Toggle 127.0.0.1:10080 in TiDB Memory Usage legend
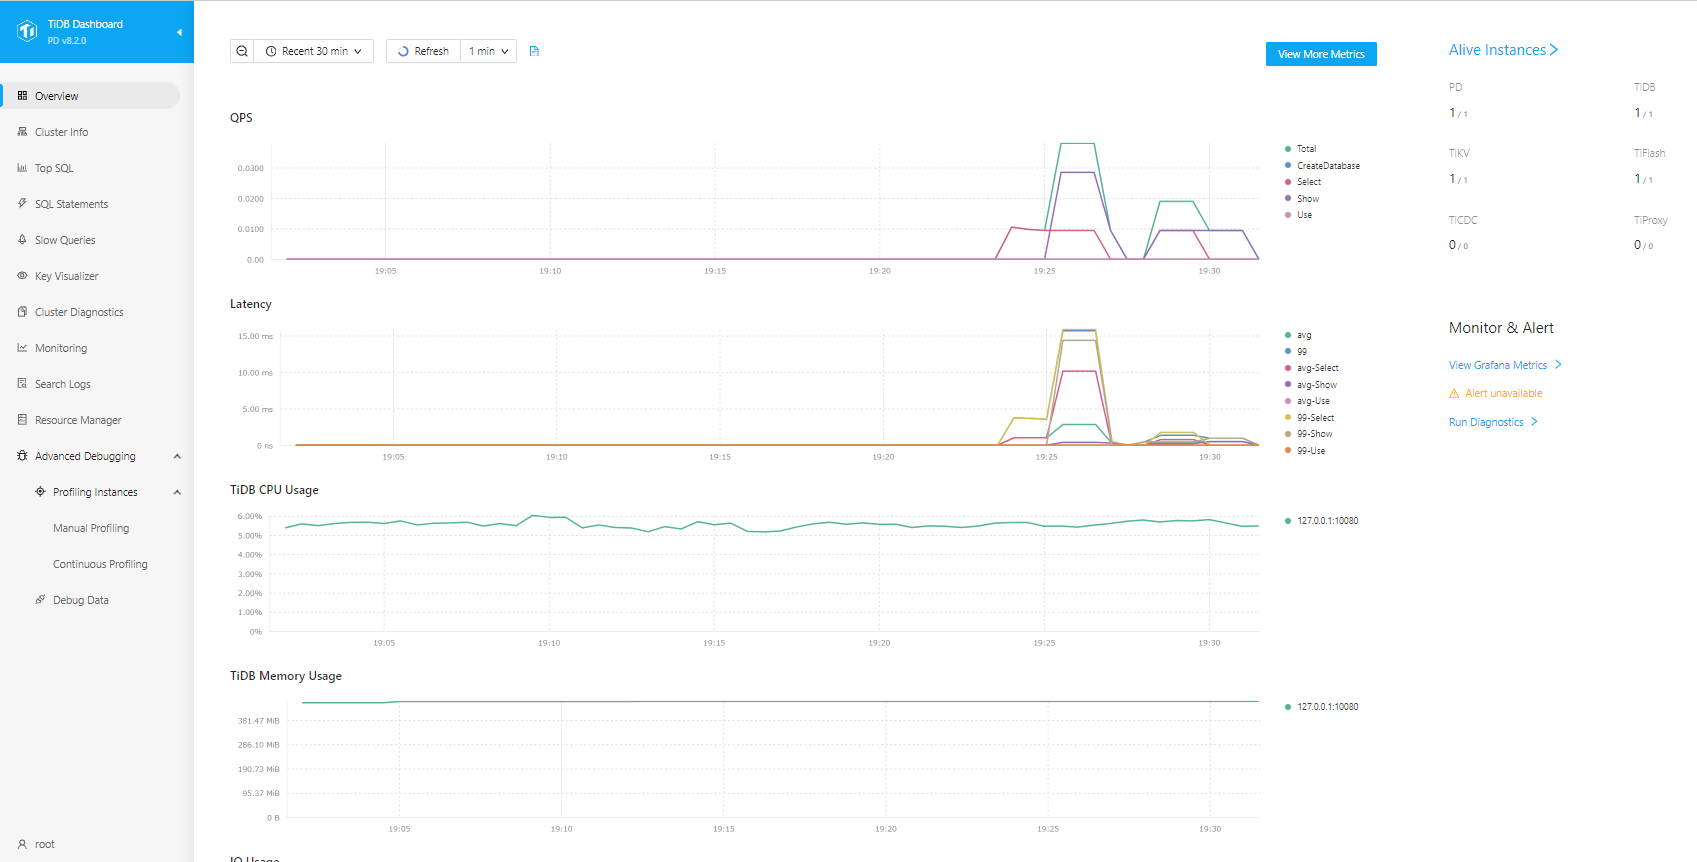This screenshot has width=1697, height=862. pos(1322,707)
